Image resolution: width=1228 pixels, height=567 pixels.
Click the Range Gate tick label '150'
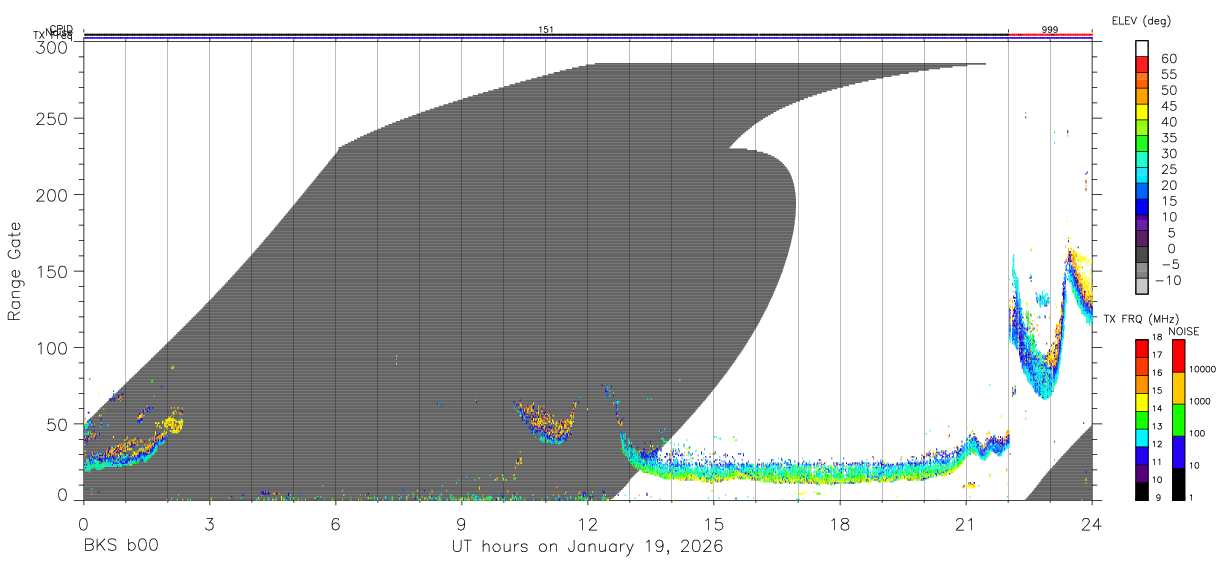pyautogui.click(x=52, y=271)
